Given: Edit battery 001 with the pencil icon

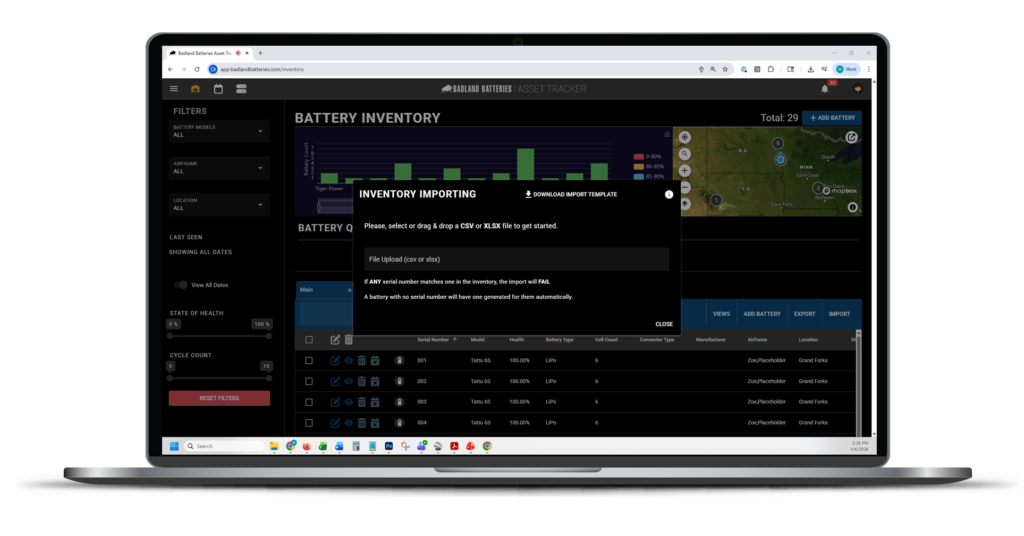Looking at the screenshot, I should (335, 360).
